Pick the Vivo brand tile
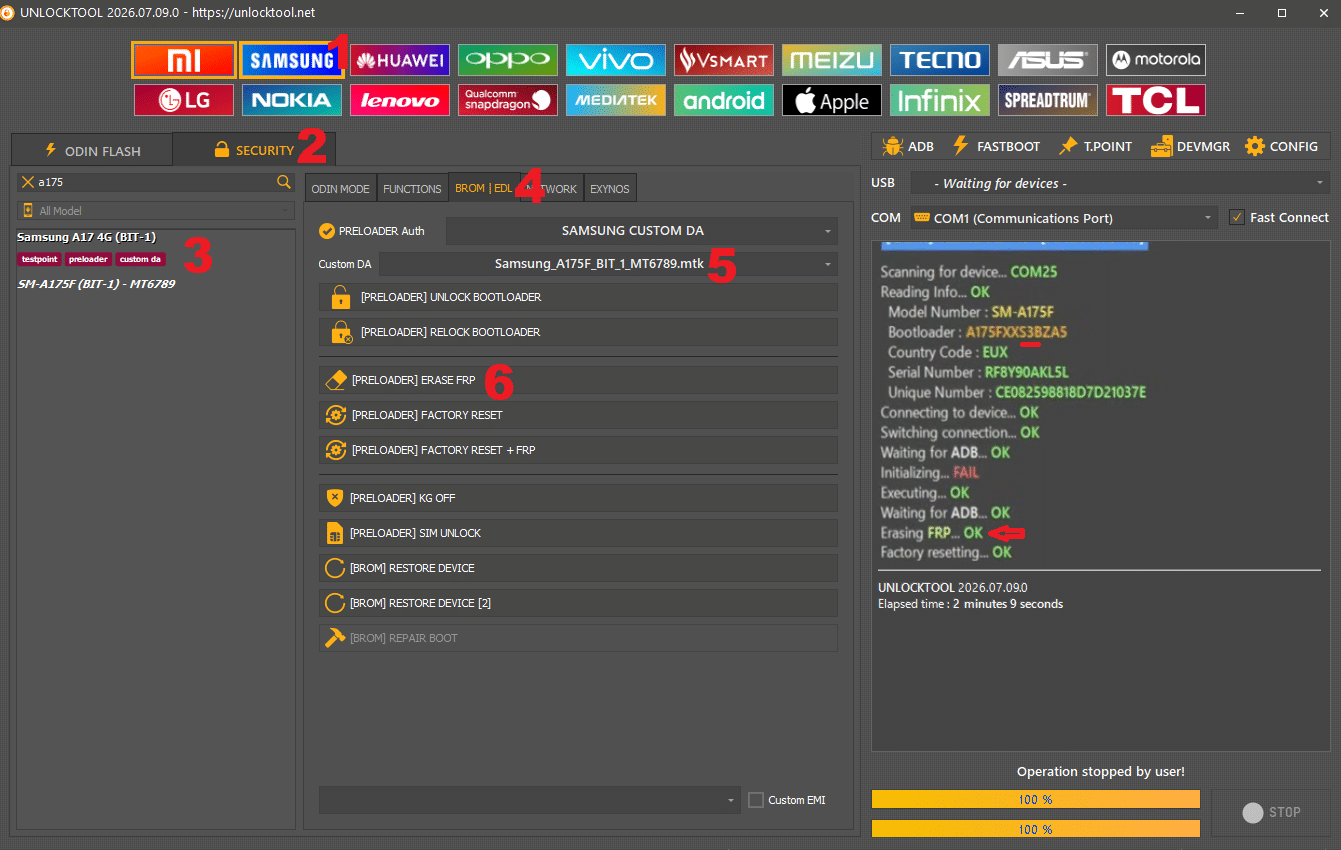The height and width of the screenshot is (850, 1341). (x=616, y=60)
